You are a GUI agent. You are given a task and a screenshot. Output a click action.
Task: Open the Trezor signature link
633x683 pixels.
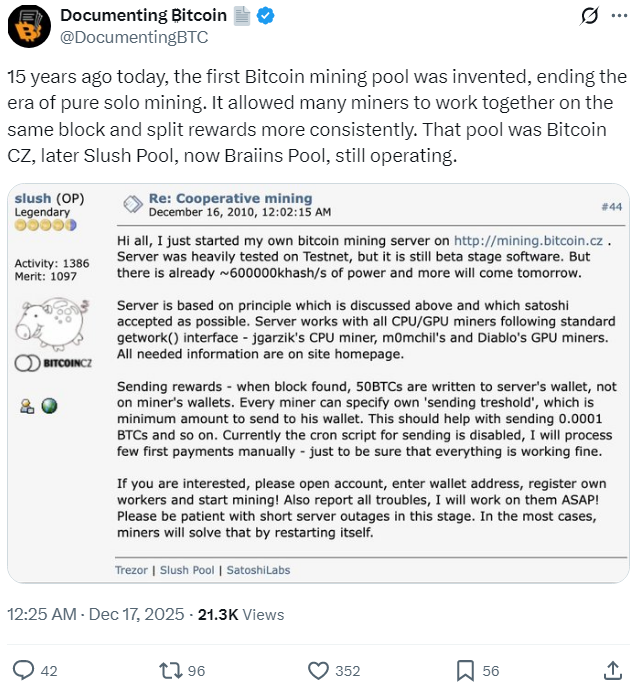pyautogui.click(x=133, y=569)
